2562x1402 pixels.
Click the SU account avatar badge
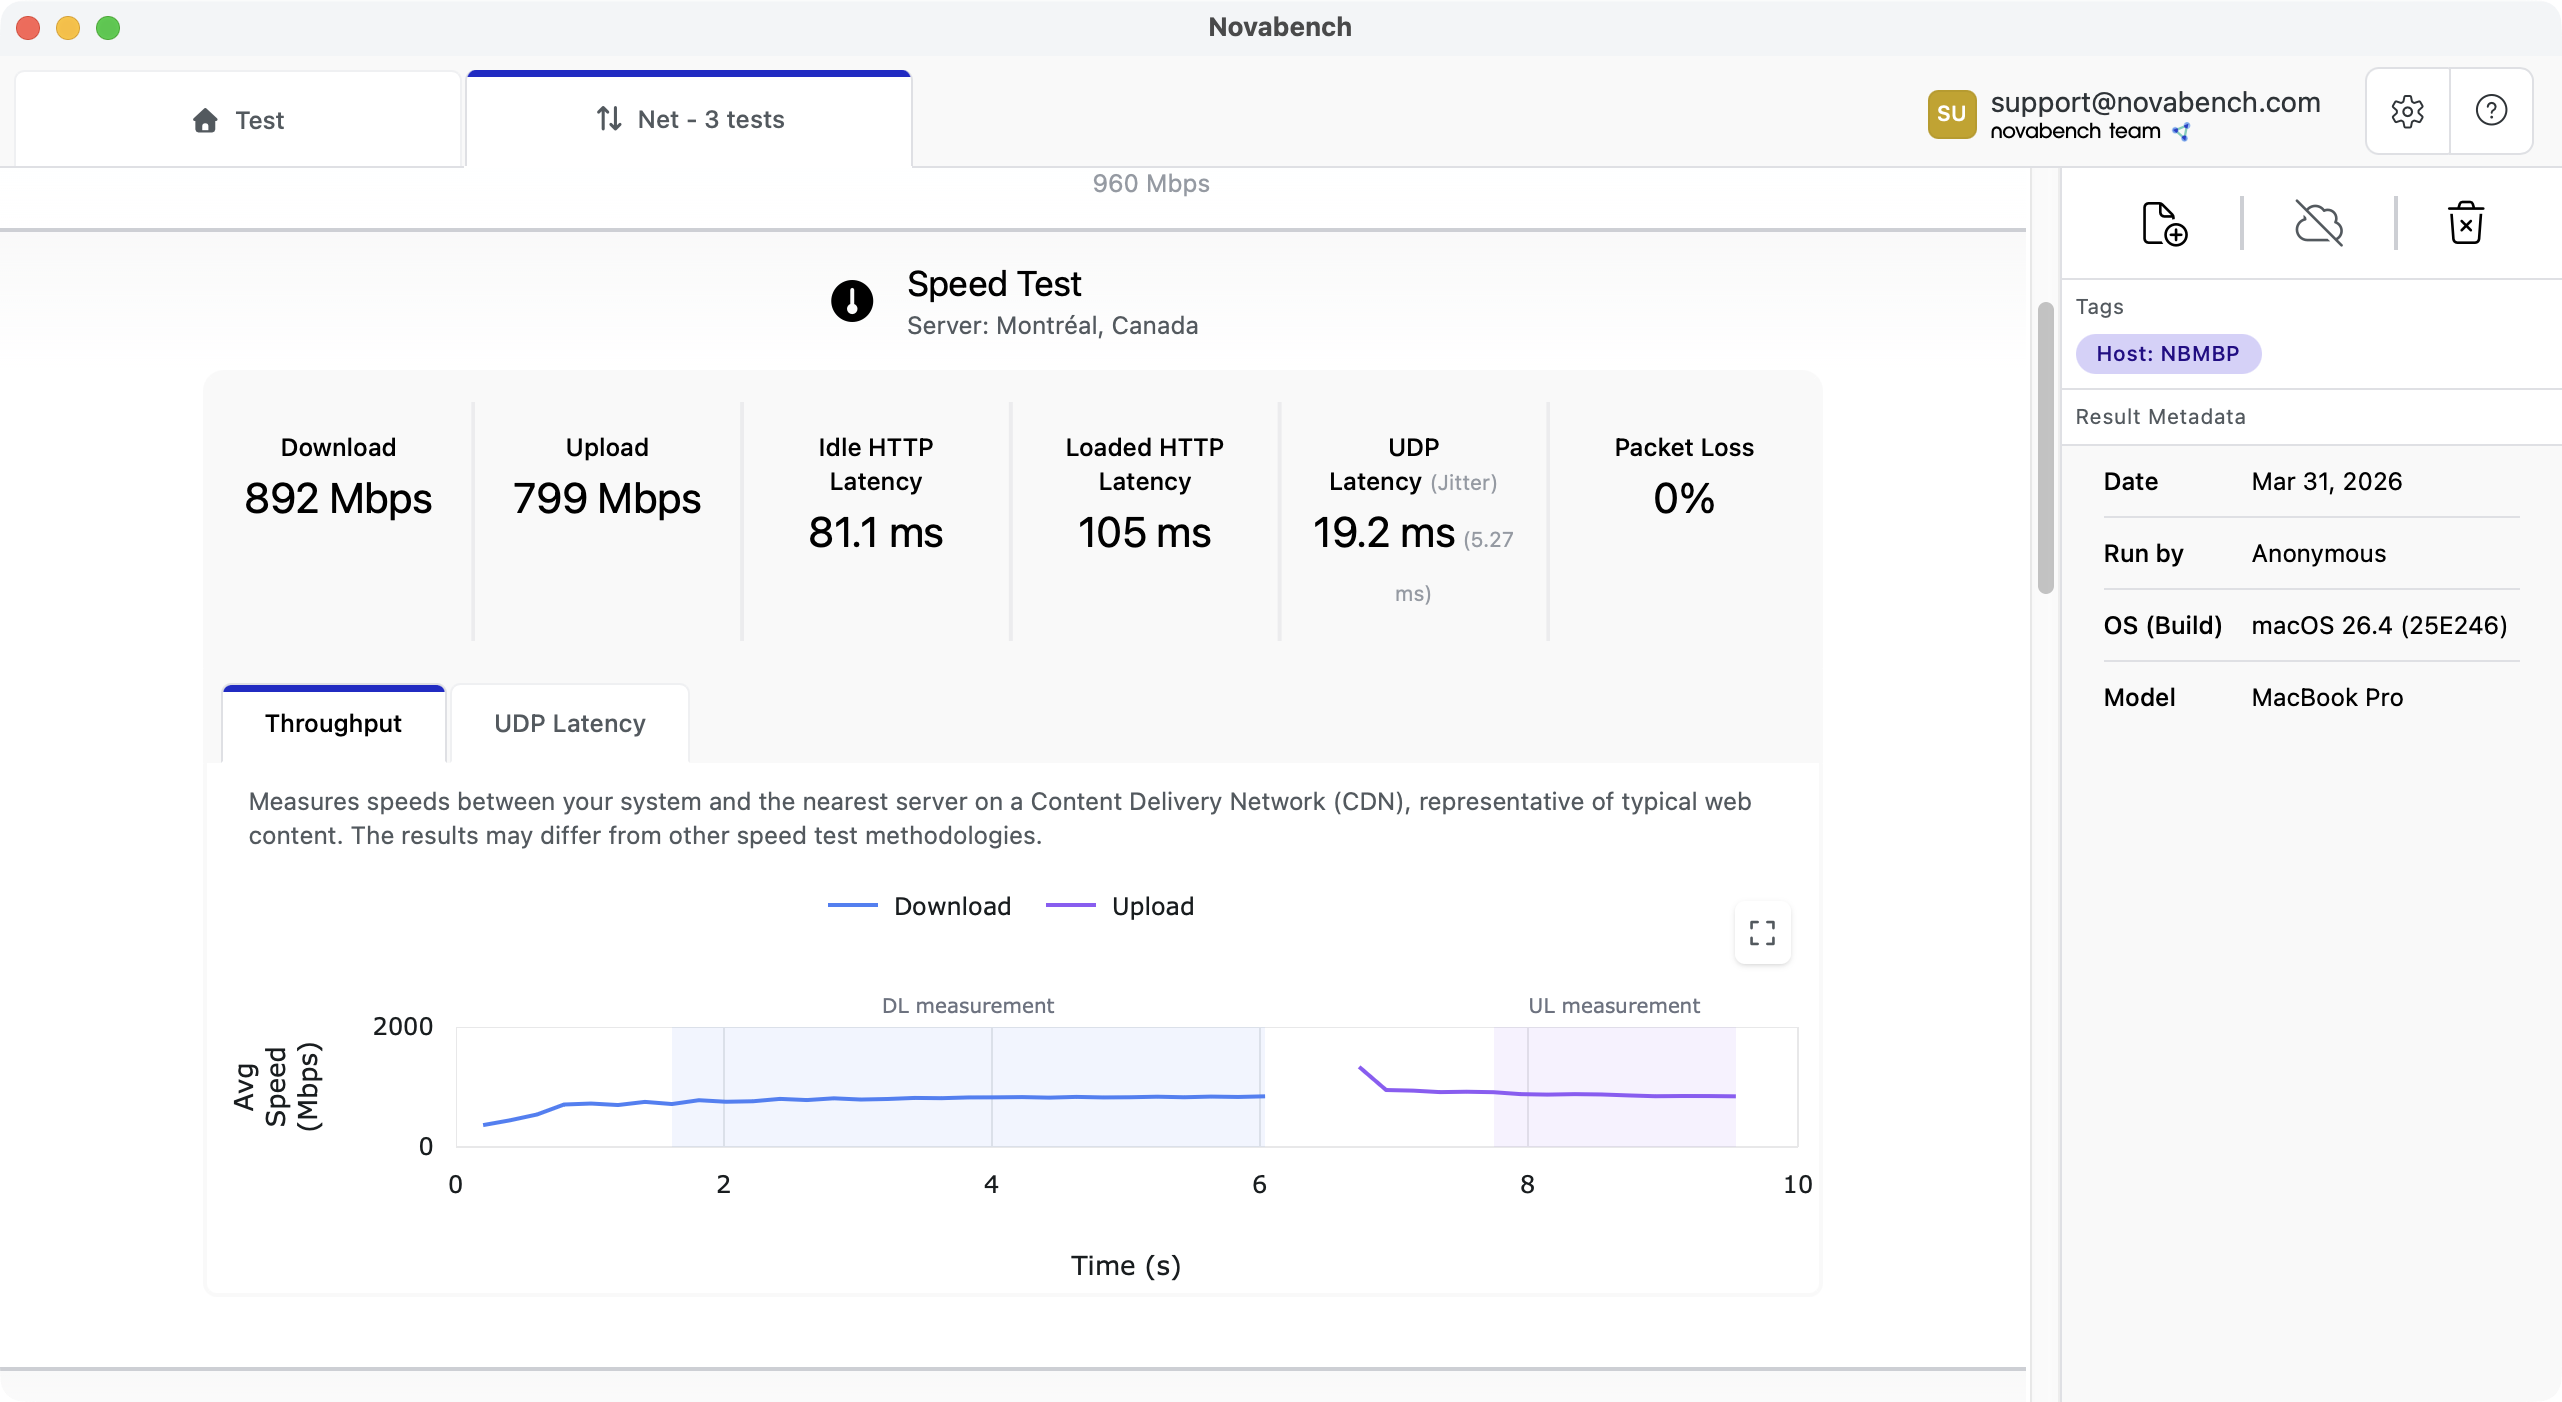pos(1951,113)
